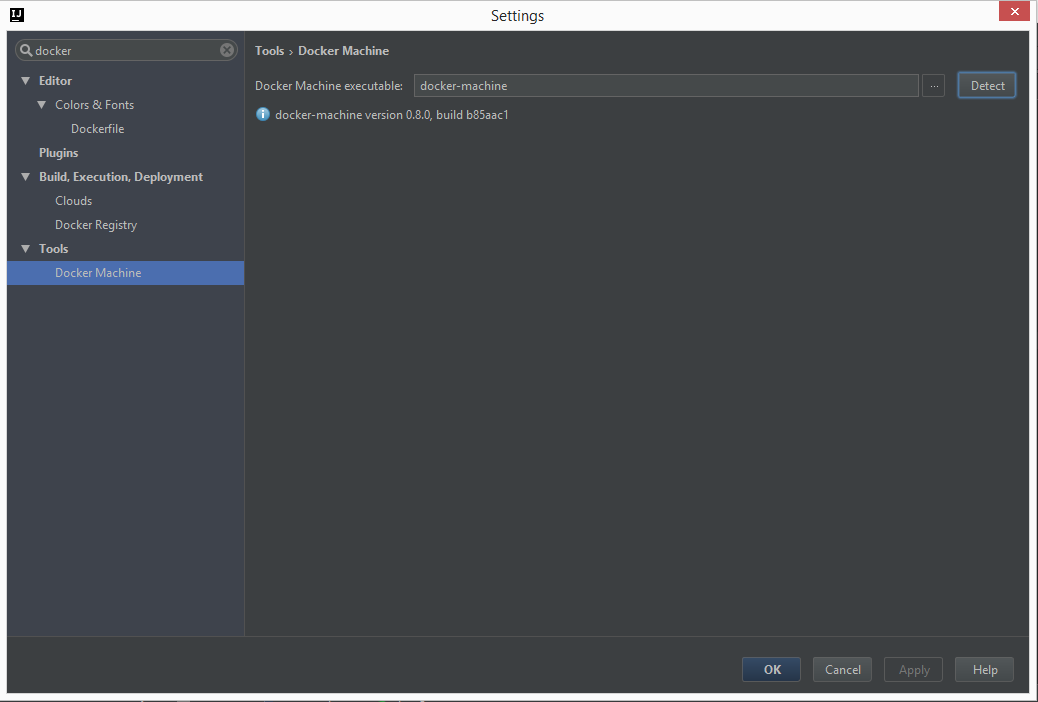Confirm settings with OK button
Viewport: 1038px width, 702px height.
click(x=771, y=670)
